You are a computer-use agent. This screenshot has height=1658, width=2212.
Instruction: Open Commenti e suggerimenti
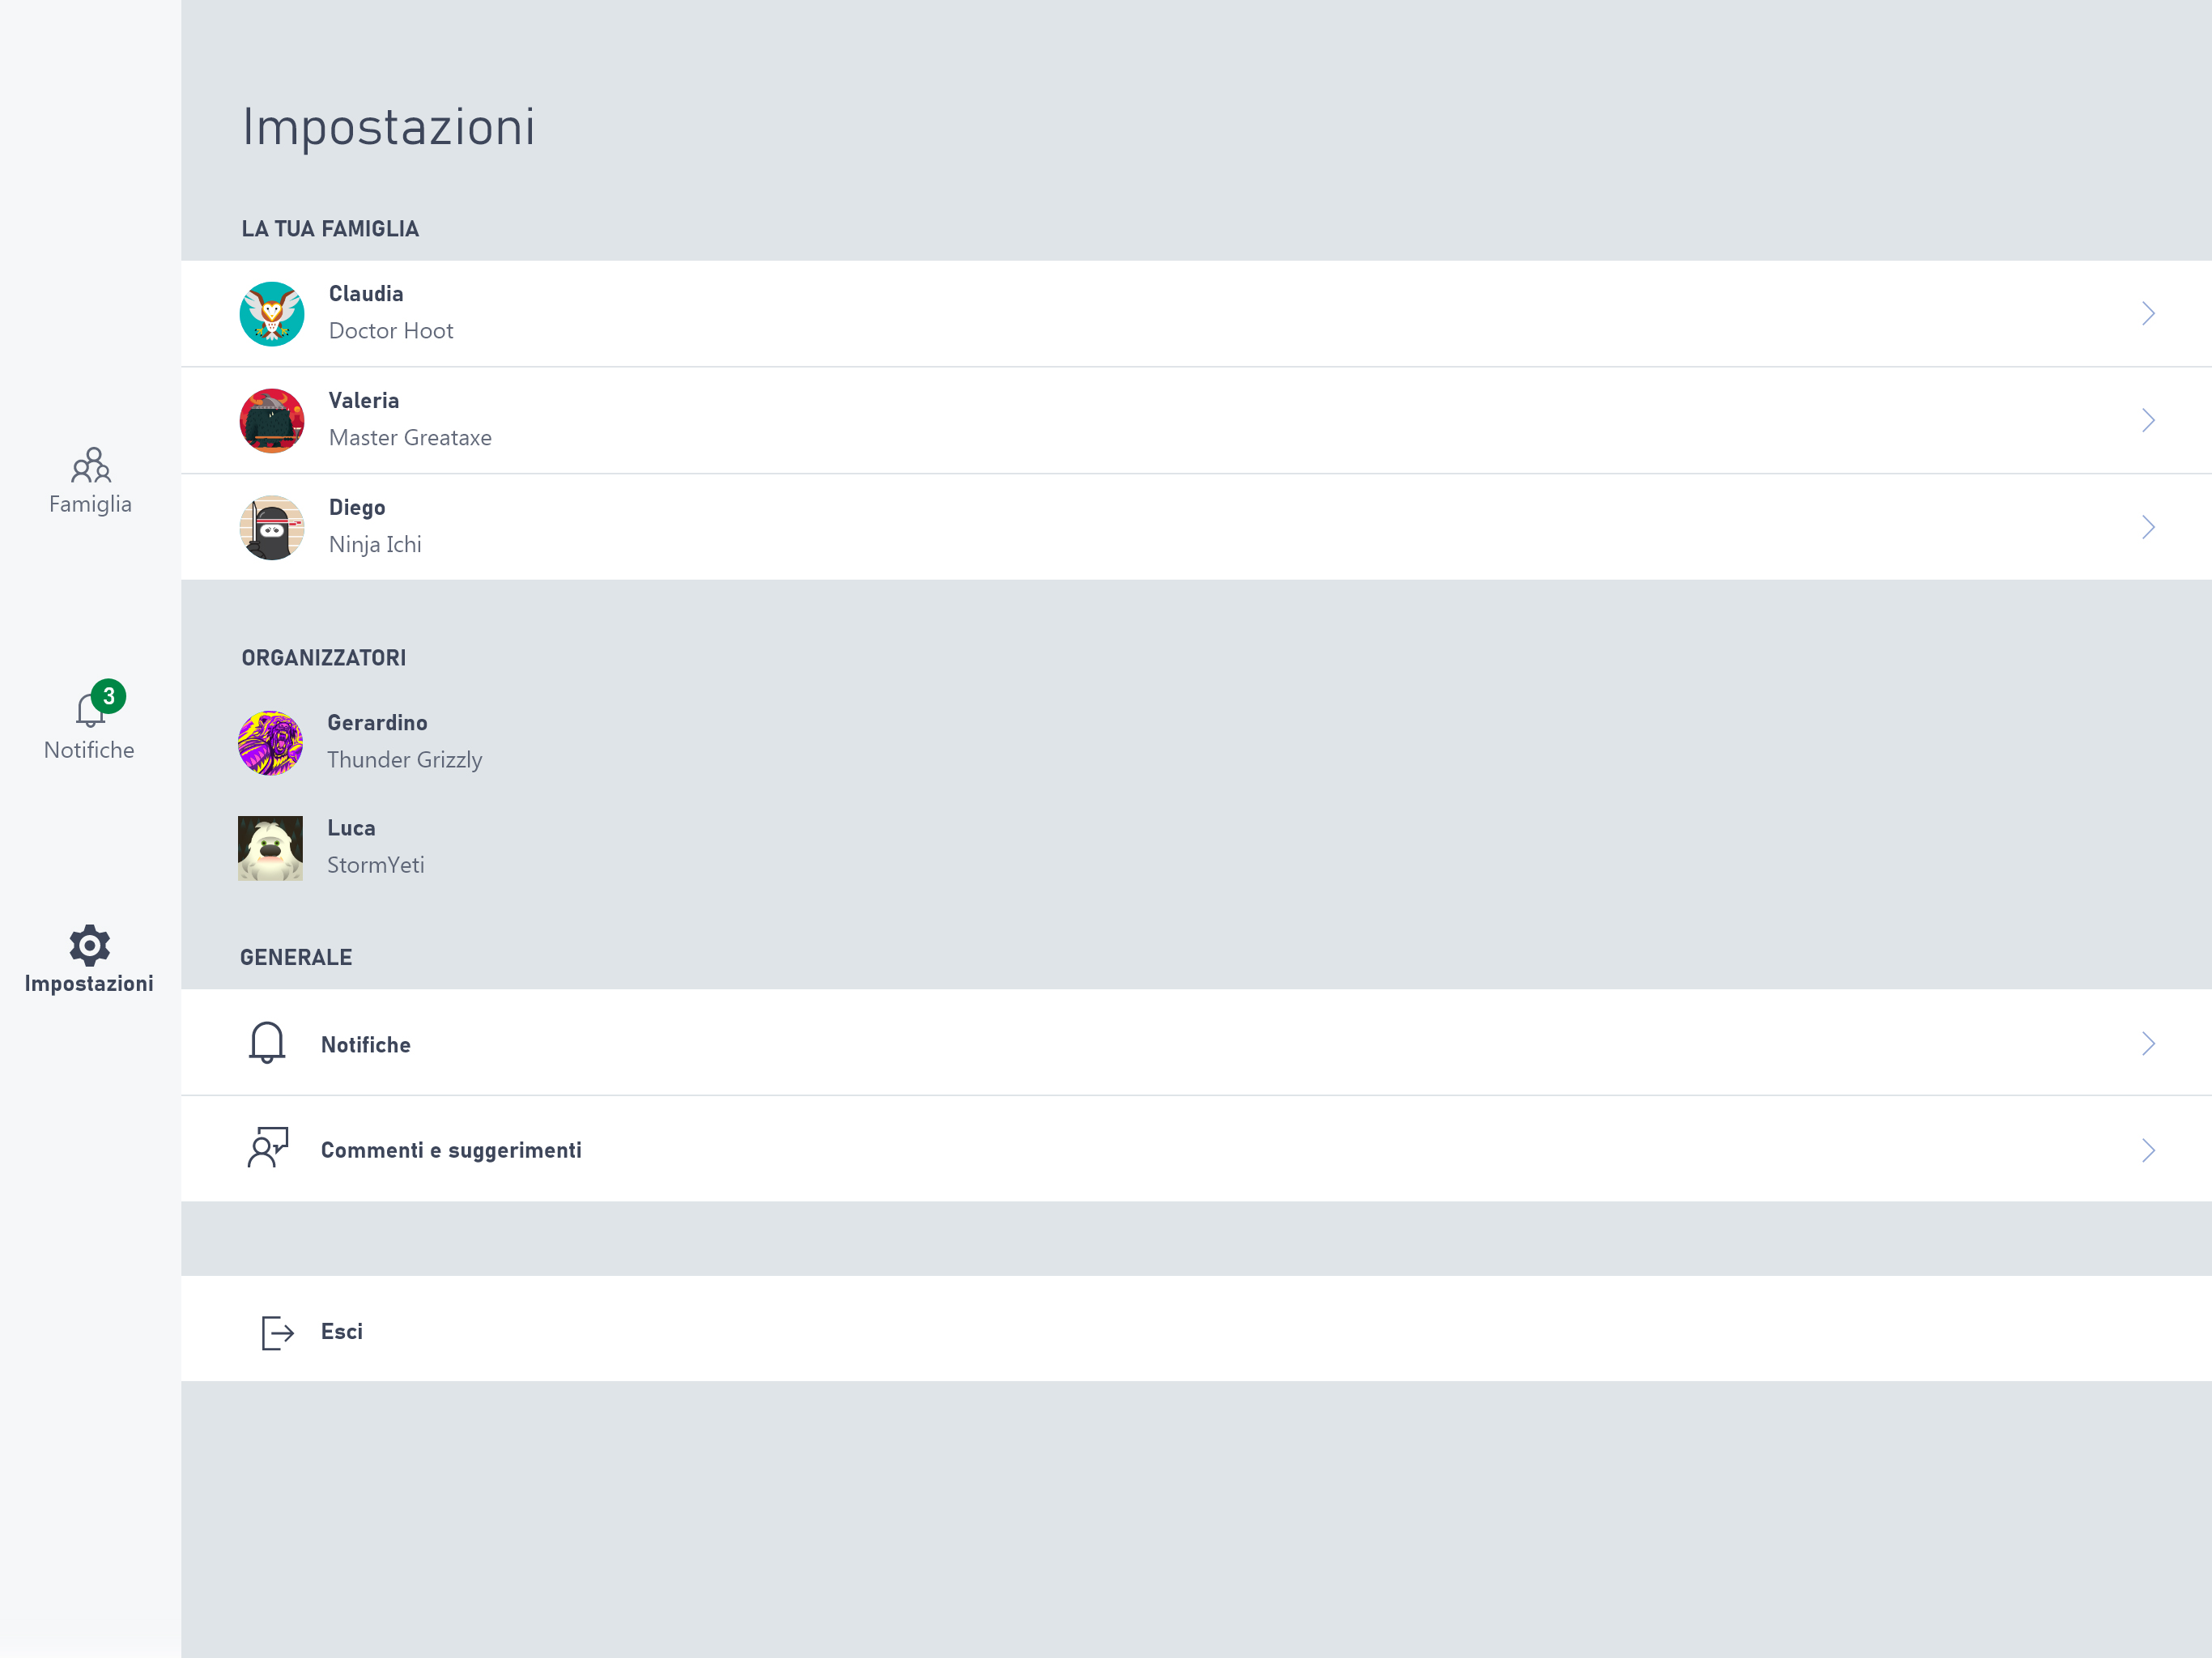(x=1196, y=1149)
